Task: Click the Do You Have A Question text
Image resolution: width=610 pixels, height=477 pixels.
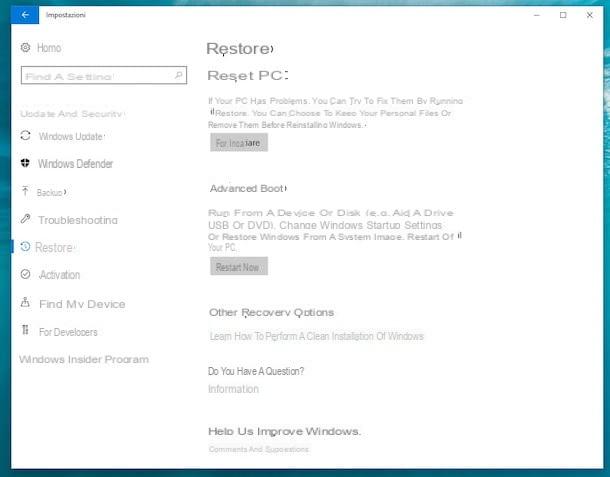Action: (x=256, y=371)
